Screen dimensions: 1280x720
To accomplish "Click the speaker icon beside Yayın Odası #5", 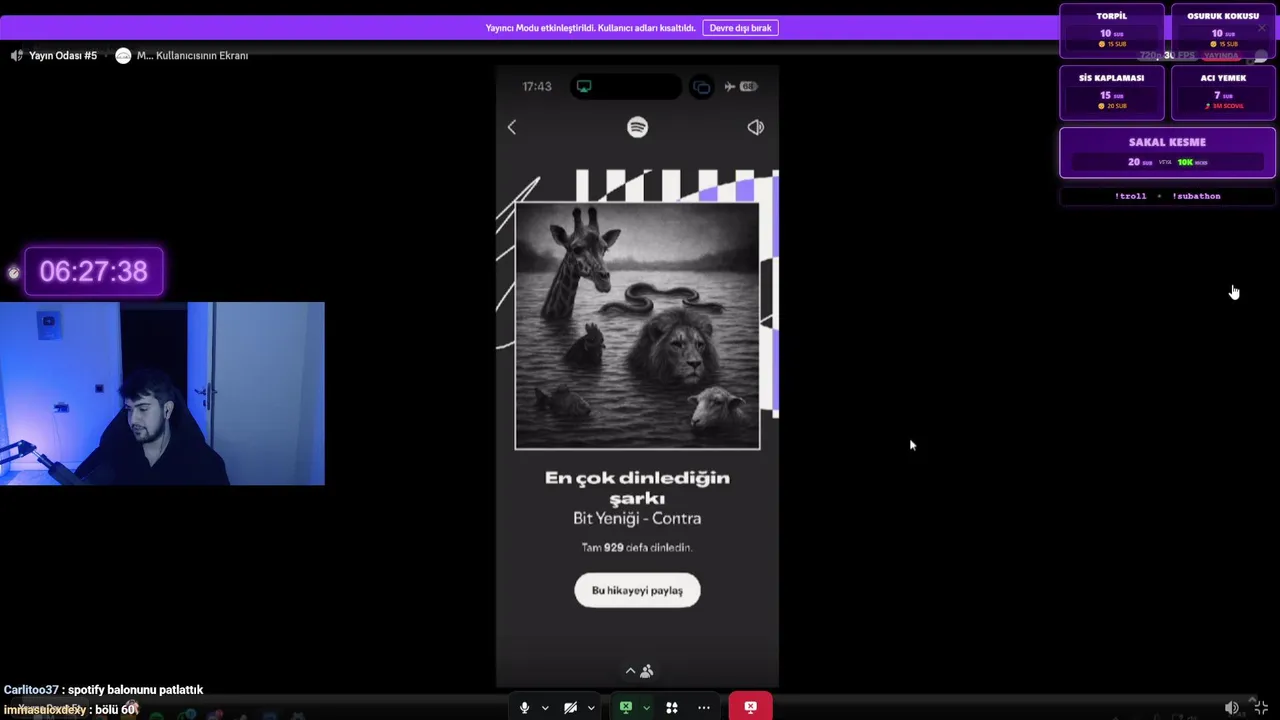I will click(x=16, y=55).
